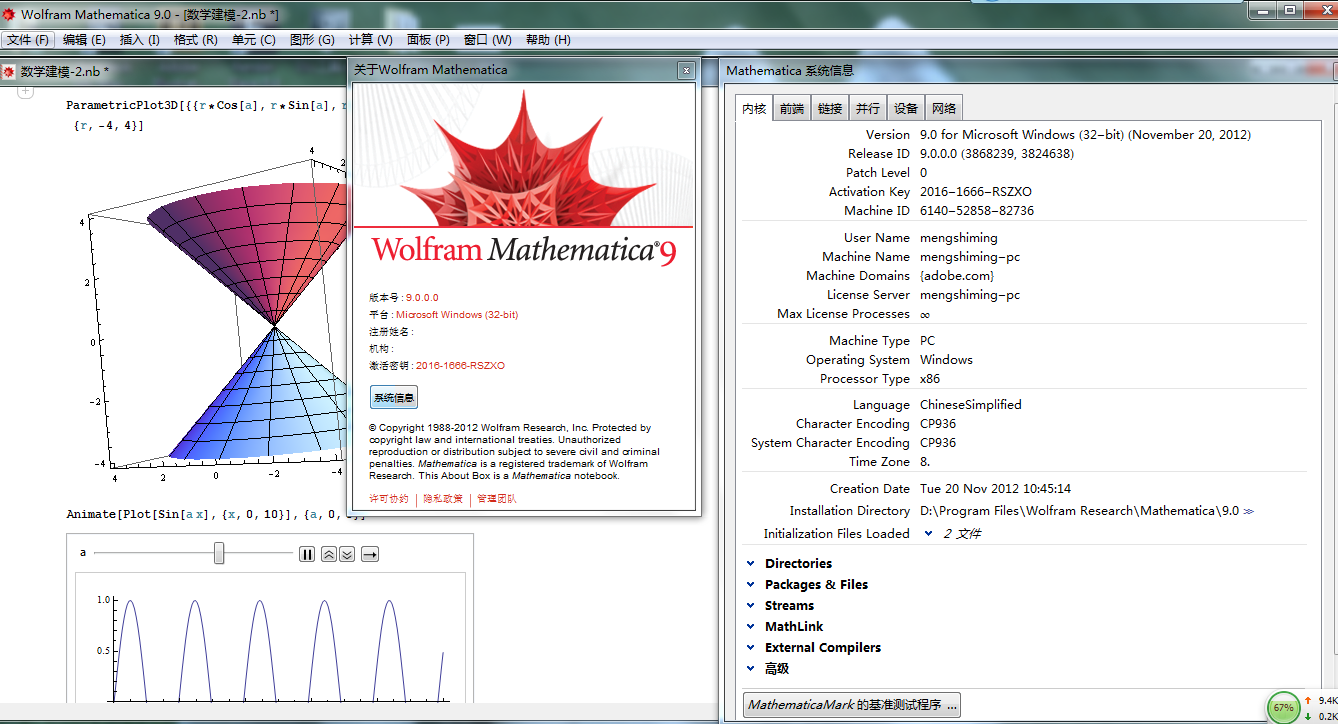Click the slower double-down arrow animation button

click(x=347, y=554)
